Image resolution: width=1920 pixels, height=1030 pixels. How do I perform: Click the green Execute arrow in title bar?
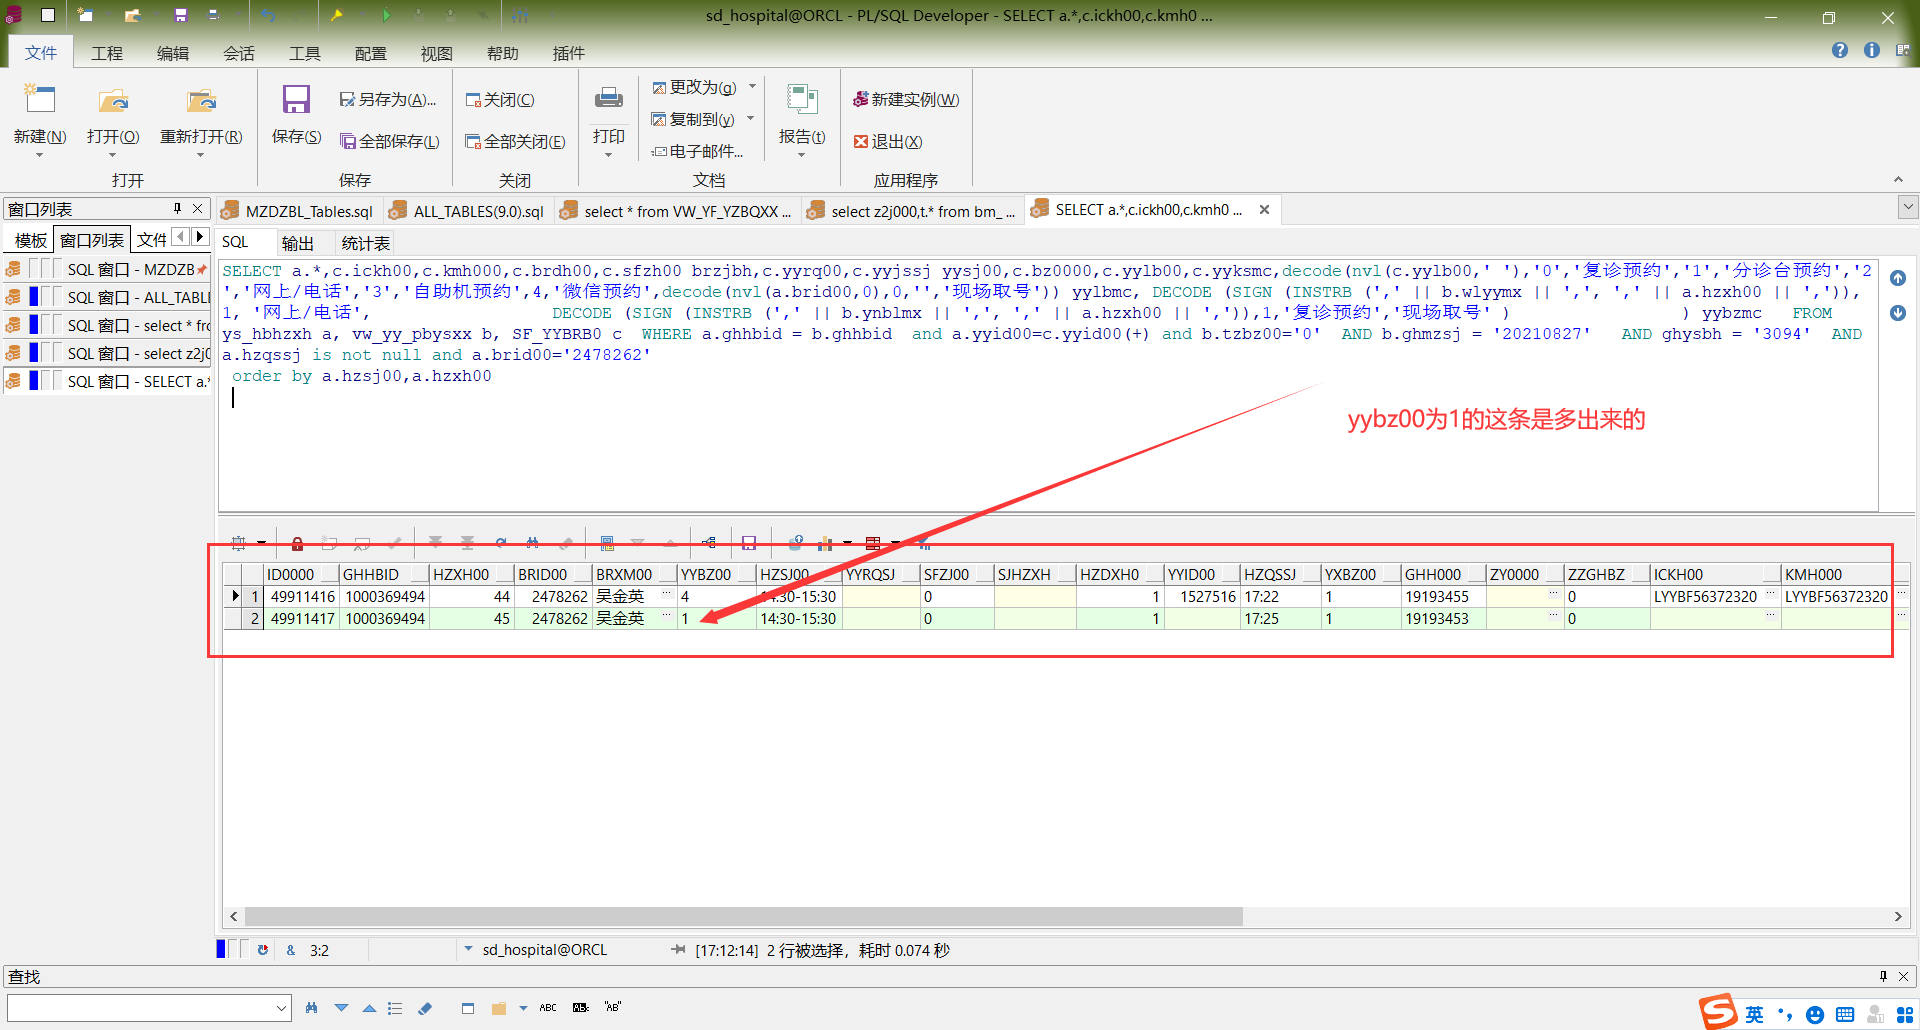point(386,15)
